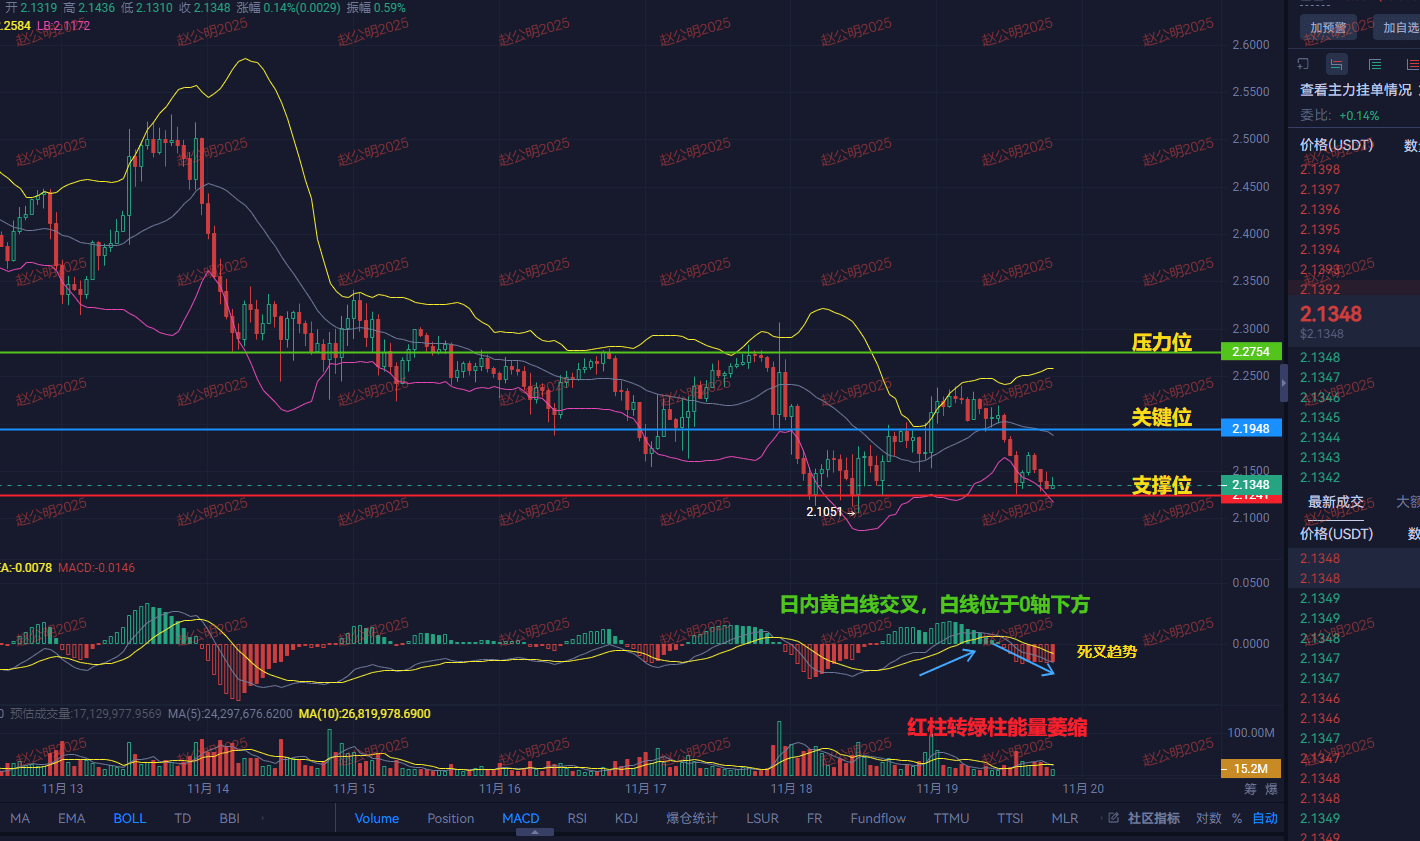Open the MACD settings expander arrow
This screenshot has height=841, width=1420.
[x=535, y=830]
